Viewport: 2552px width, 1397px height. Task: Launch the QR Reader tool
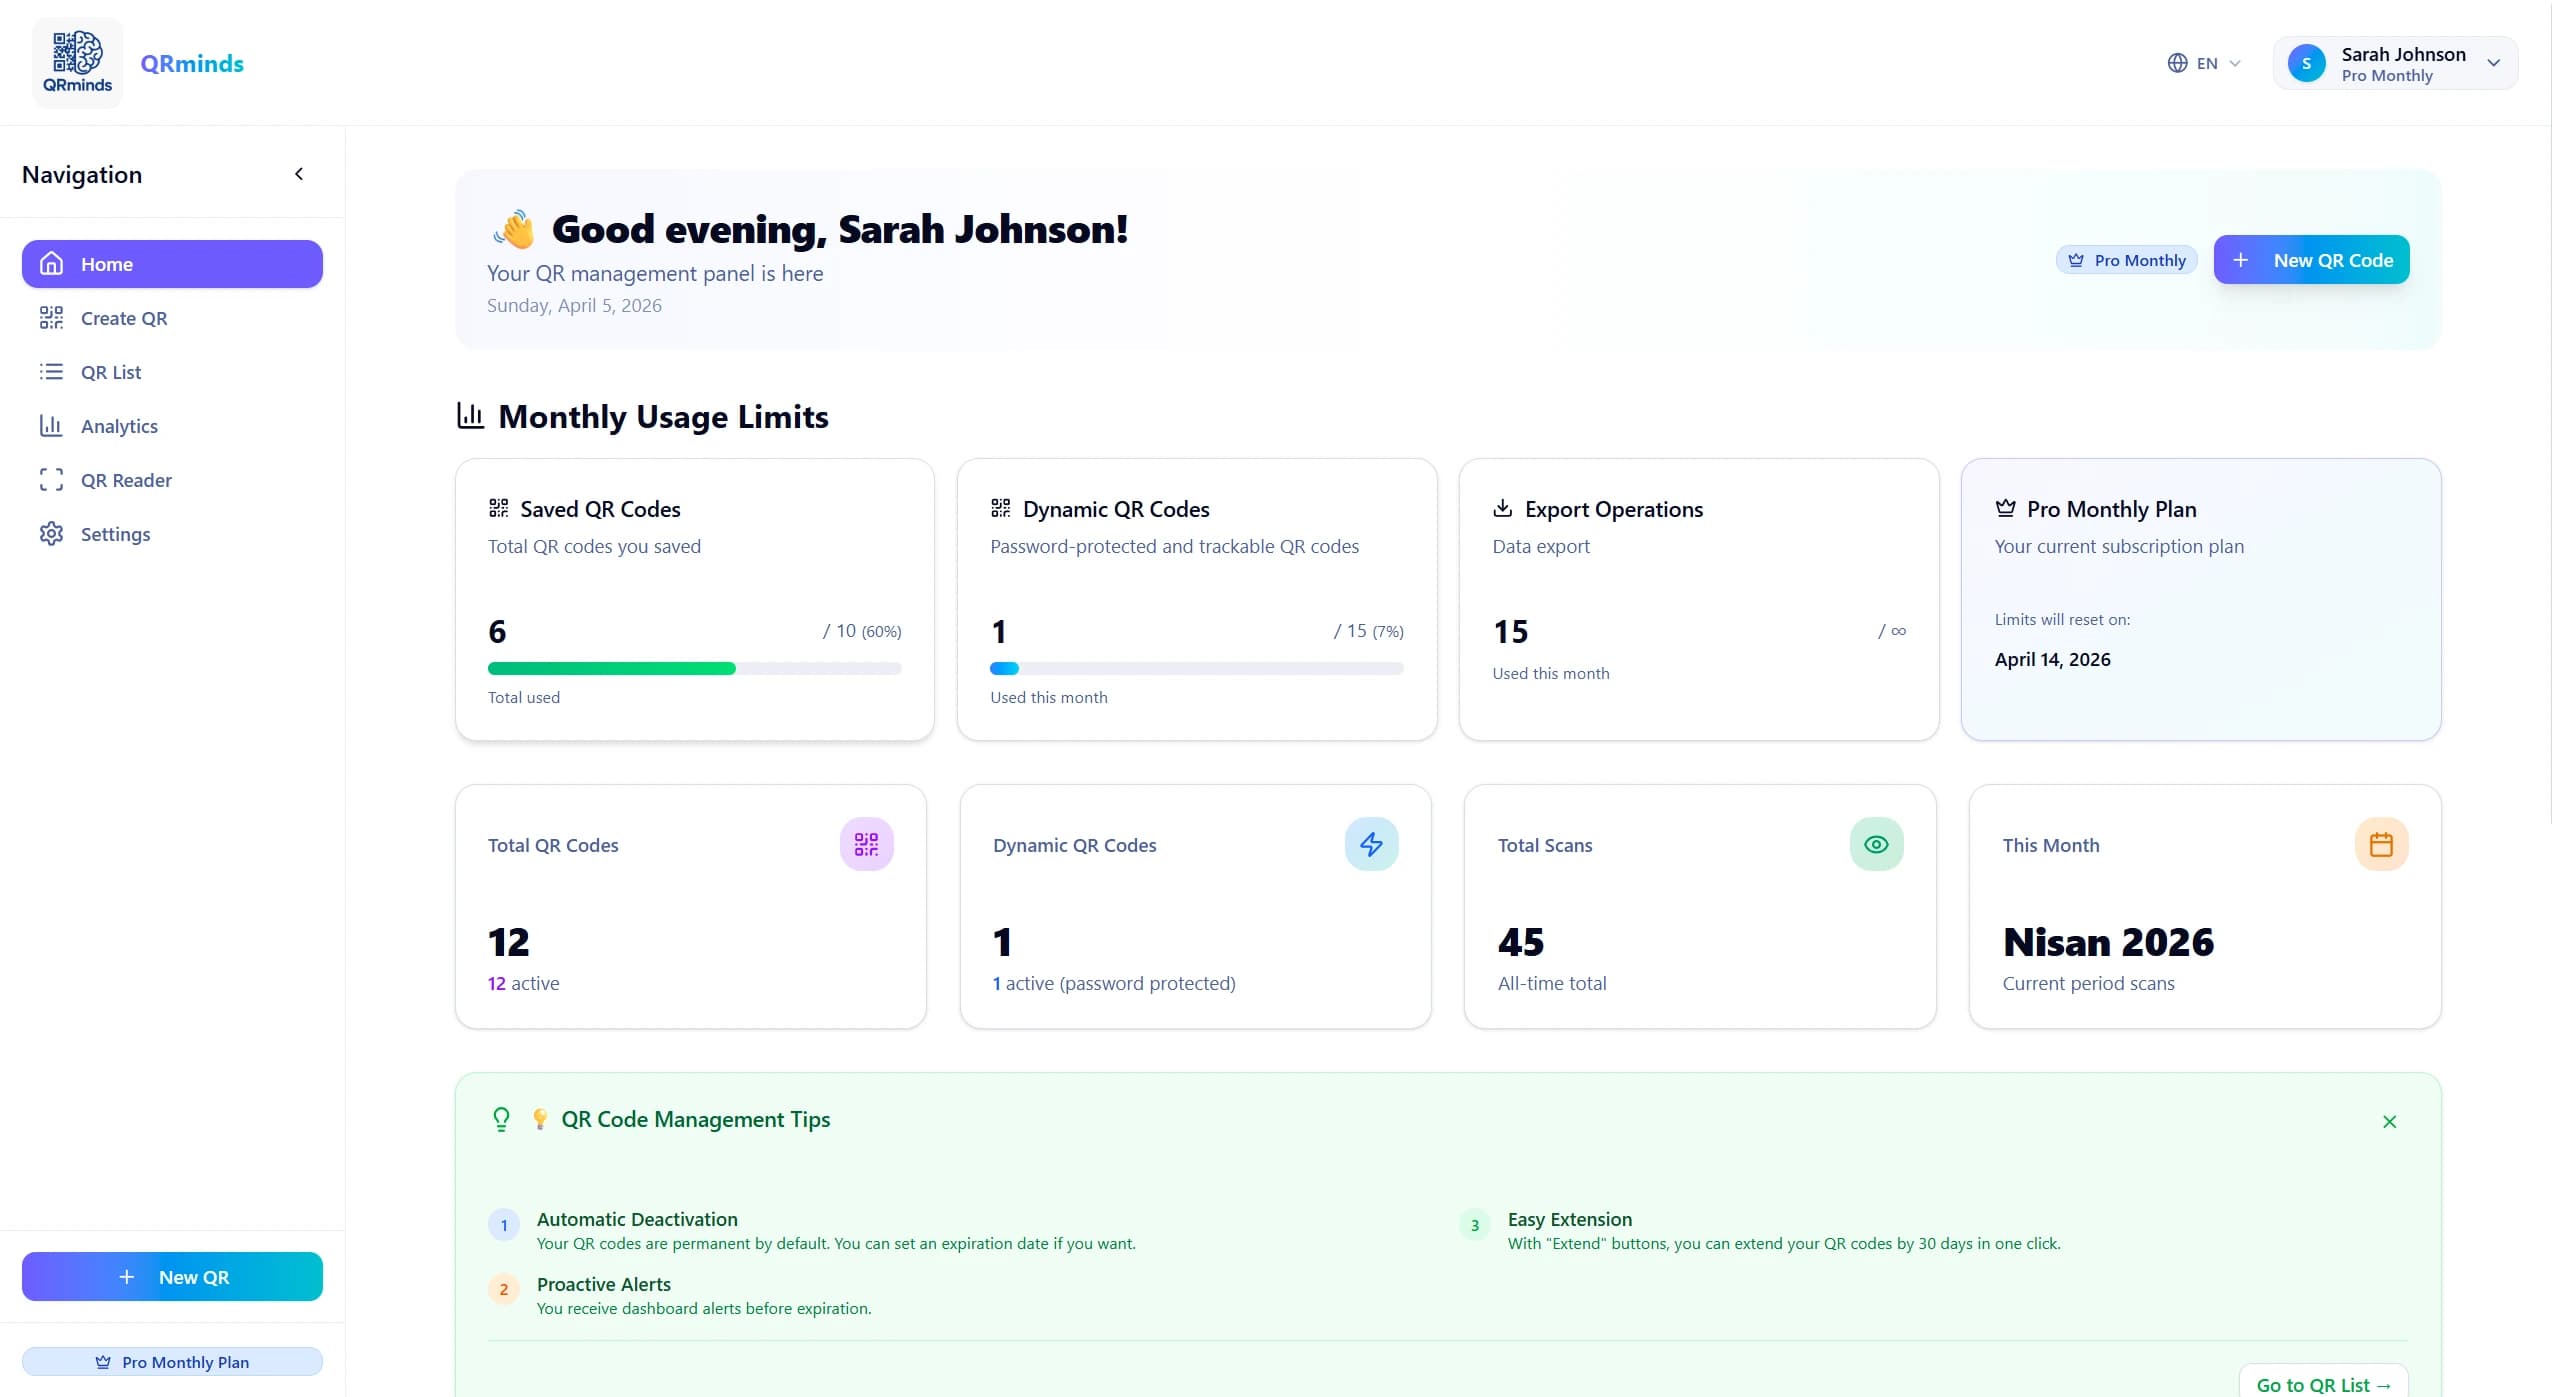tap(51, 480)
